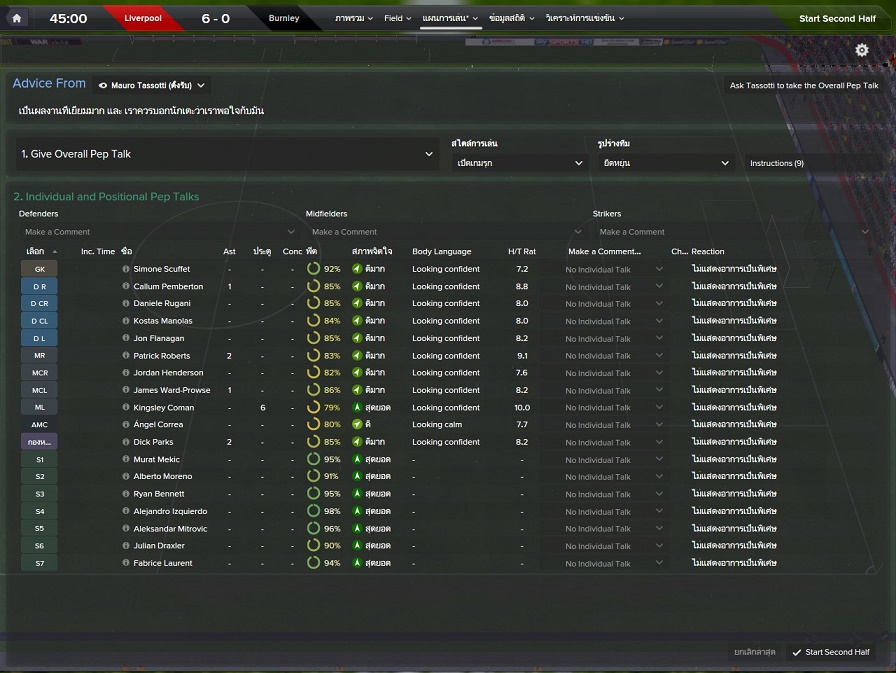Select GK position badge for Scuffet
This screenshot has height=673, width=896.
pyautogui.click(x=39, y=269)
